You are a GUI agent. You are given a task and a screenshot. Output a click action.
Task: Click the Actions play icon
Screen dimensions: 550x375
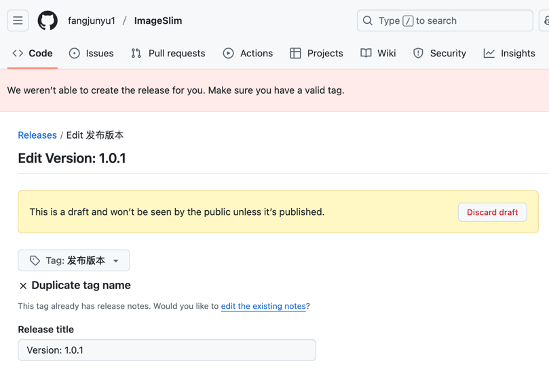tap(228, 53)
